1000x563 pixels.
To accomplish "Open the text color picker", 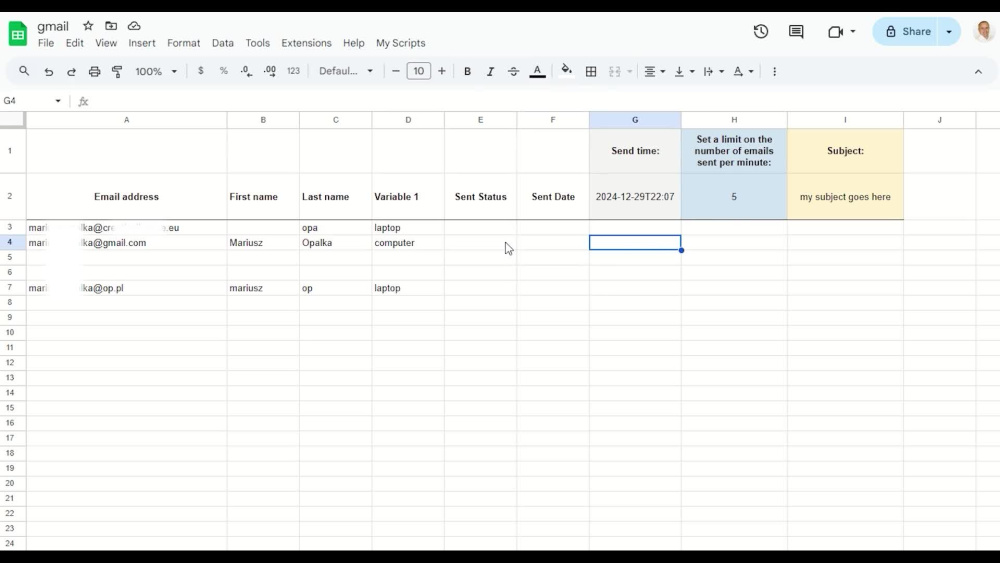I will coord(537,71).
